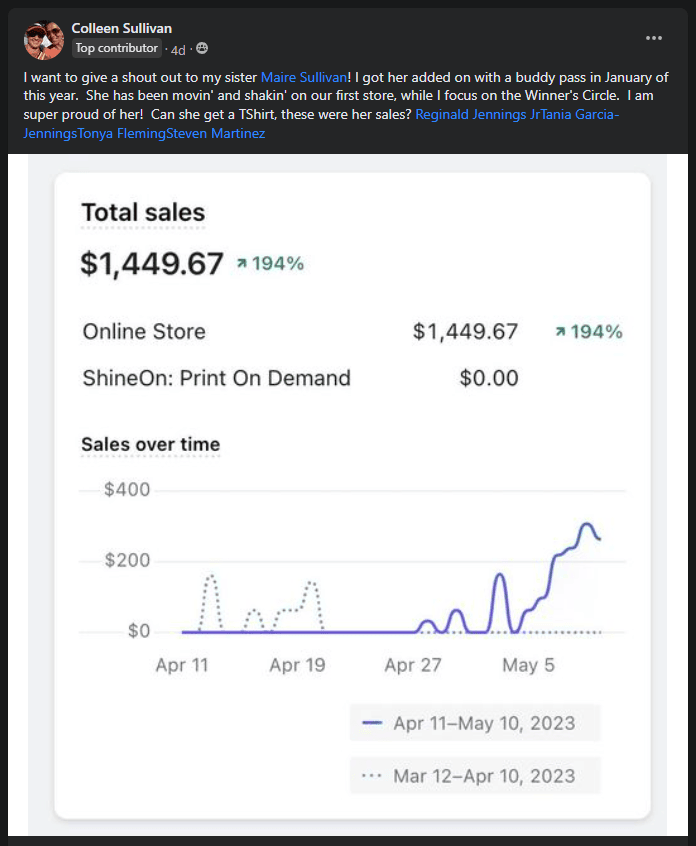This screenshot has width=696, height=846.
Task: Open the Colleen Sullivan author name link
Action: coord(121,28)
